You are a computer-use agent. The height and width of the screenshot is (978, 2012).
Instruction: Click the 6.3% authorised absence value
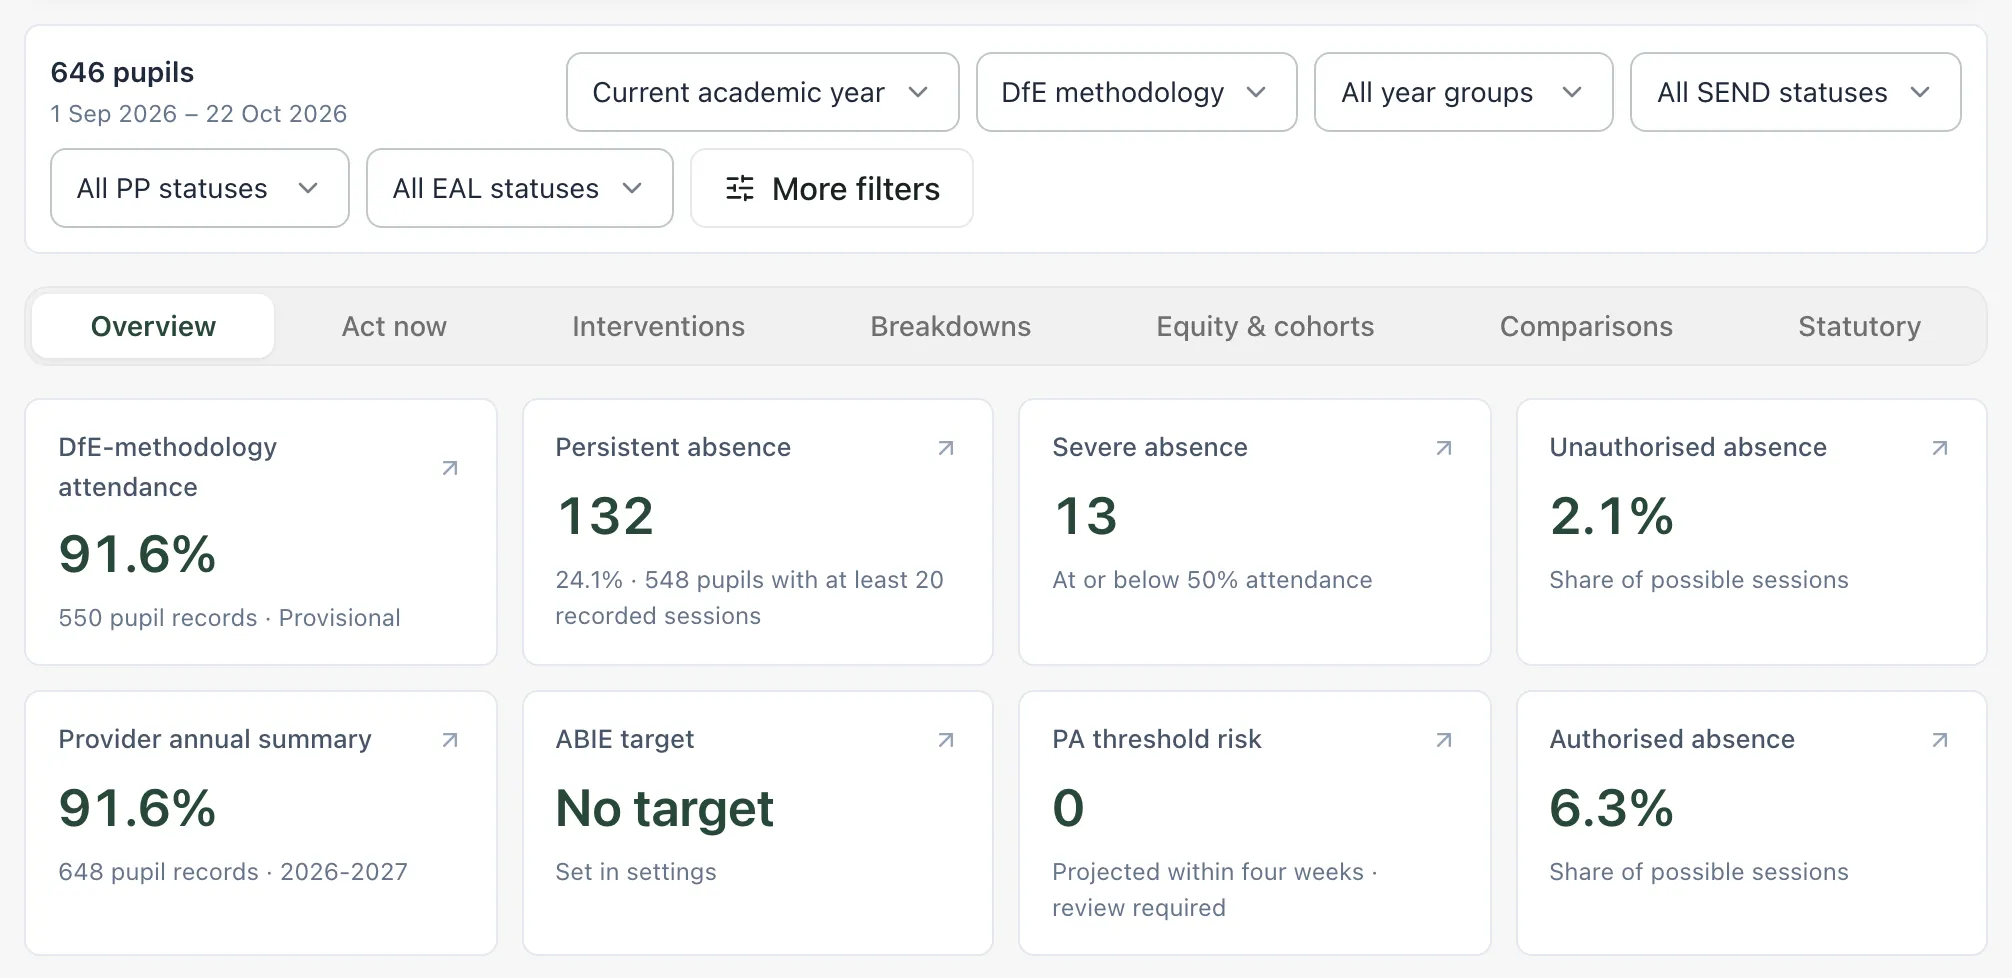click(1612, 808)
